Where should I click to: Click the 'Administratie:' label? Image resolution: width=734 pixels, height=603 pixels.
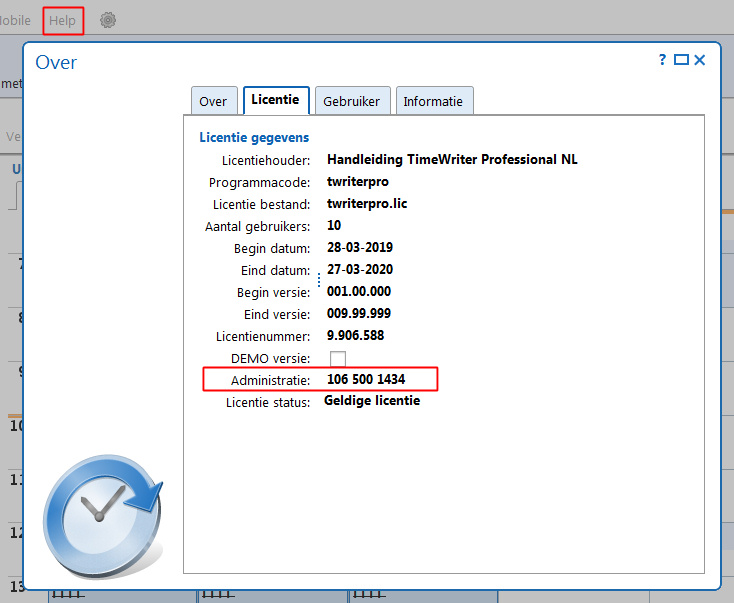[x=271, y=381]
